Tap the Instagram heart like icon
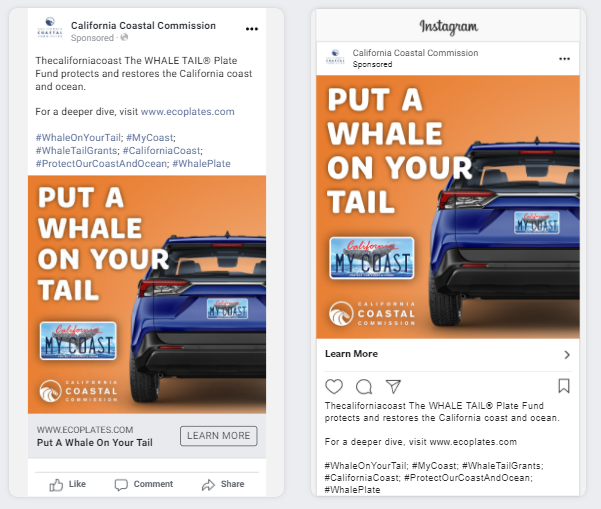Viewport: 601px width, 509px height. (334, 386)
